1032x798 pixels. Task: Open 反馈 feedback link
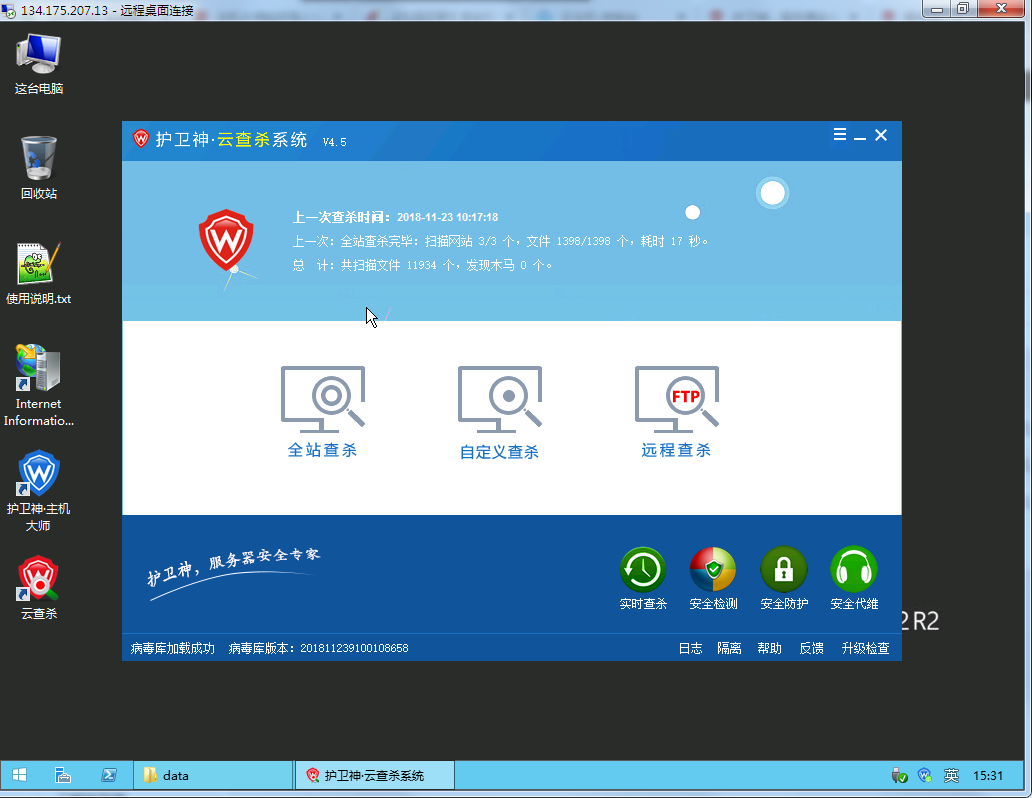812,648
